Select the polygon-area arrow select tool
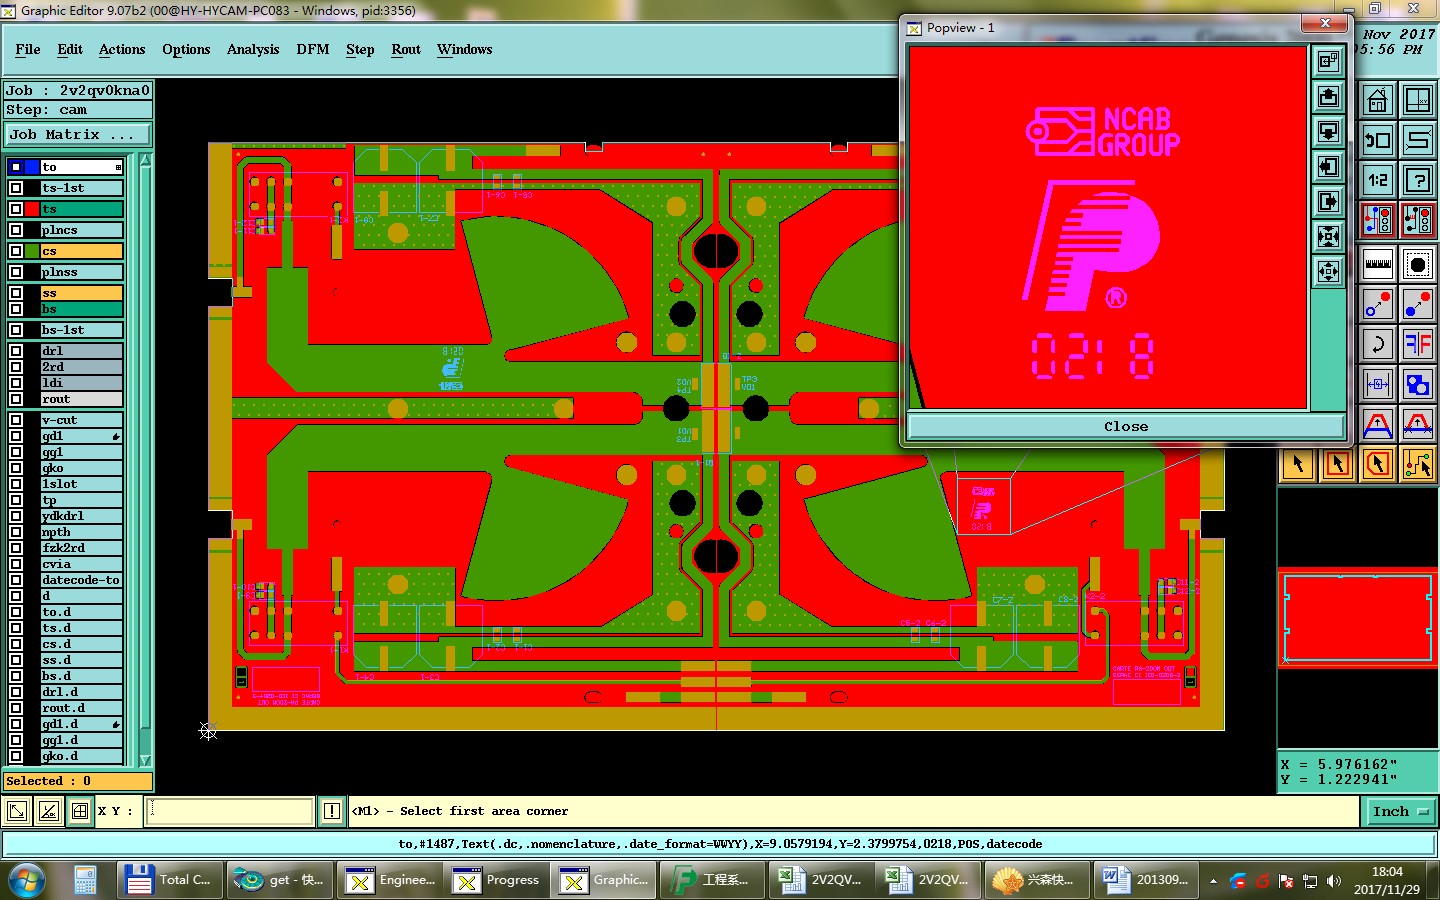 click(x=1378, y=464)
